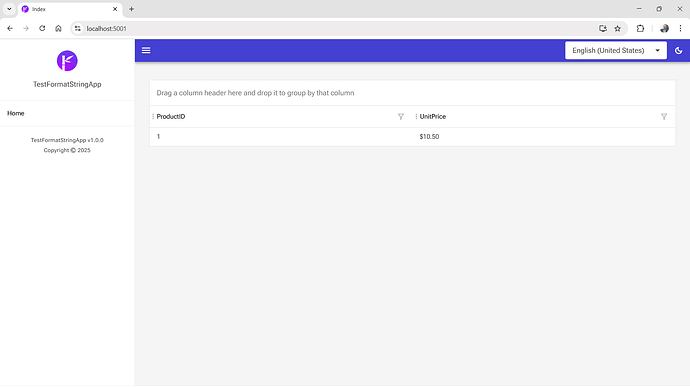Restore down the browser window

pyautogui.click(x=659, y=9)
